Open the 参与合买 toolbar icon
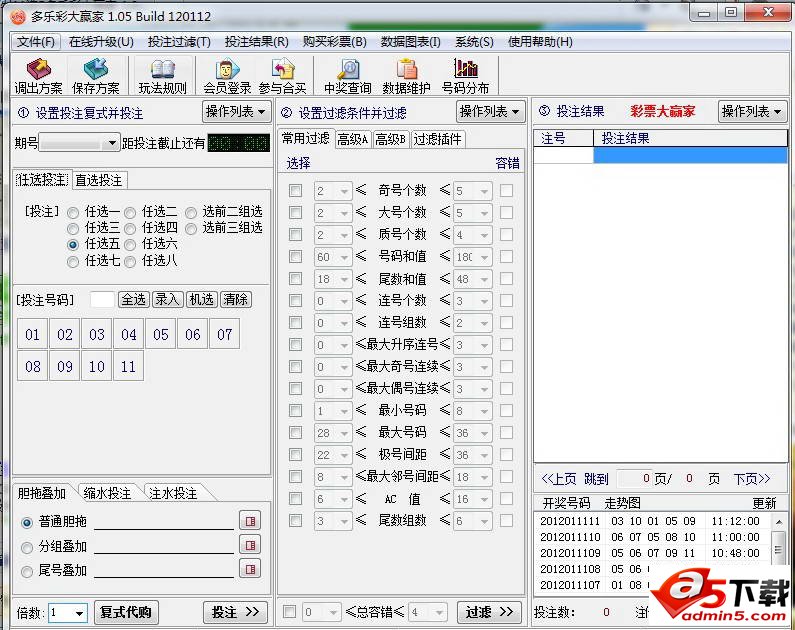795x630 pixels. (x=282, y=76)
